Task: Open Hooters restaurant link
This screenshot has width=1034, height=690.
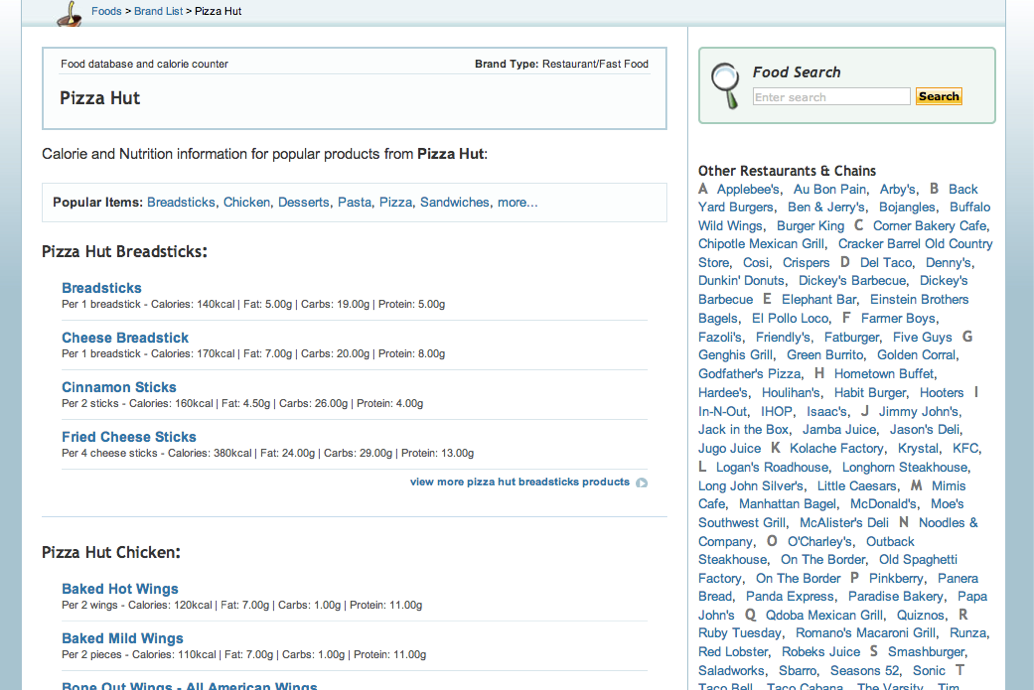Action: [x=942, y=392]
